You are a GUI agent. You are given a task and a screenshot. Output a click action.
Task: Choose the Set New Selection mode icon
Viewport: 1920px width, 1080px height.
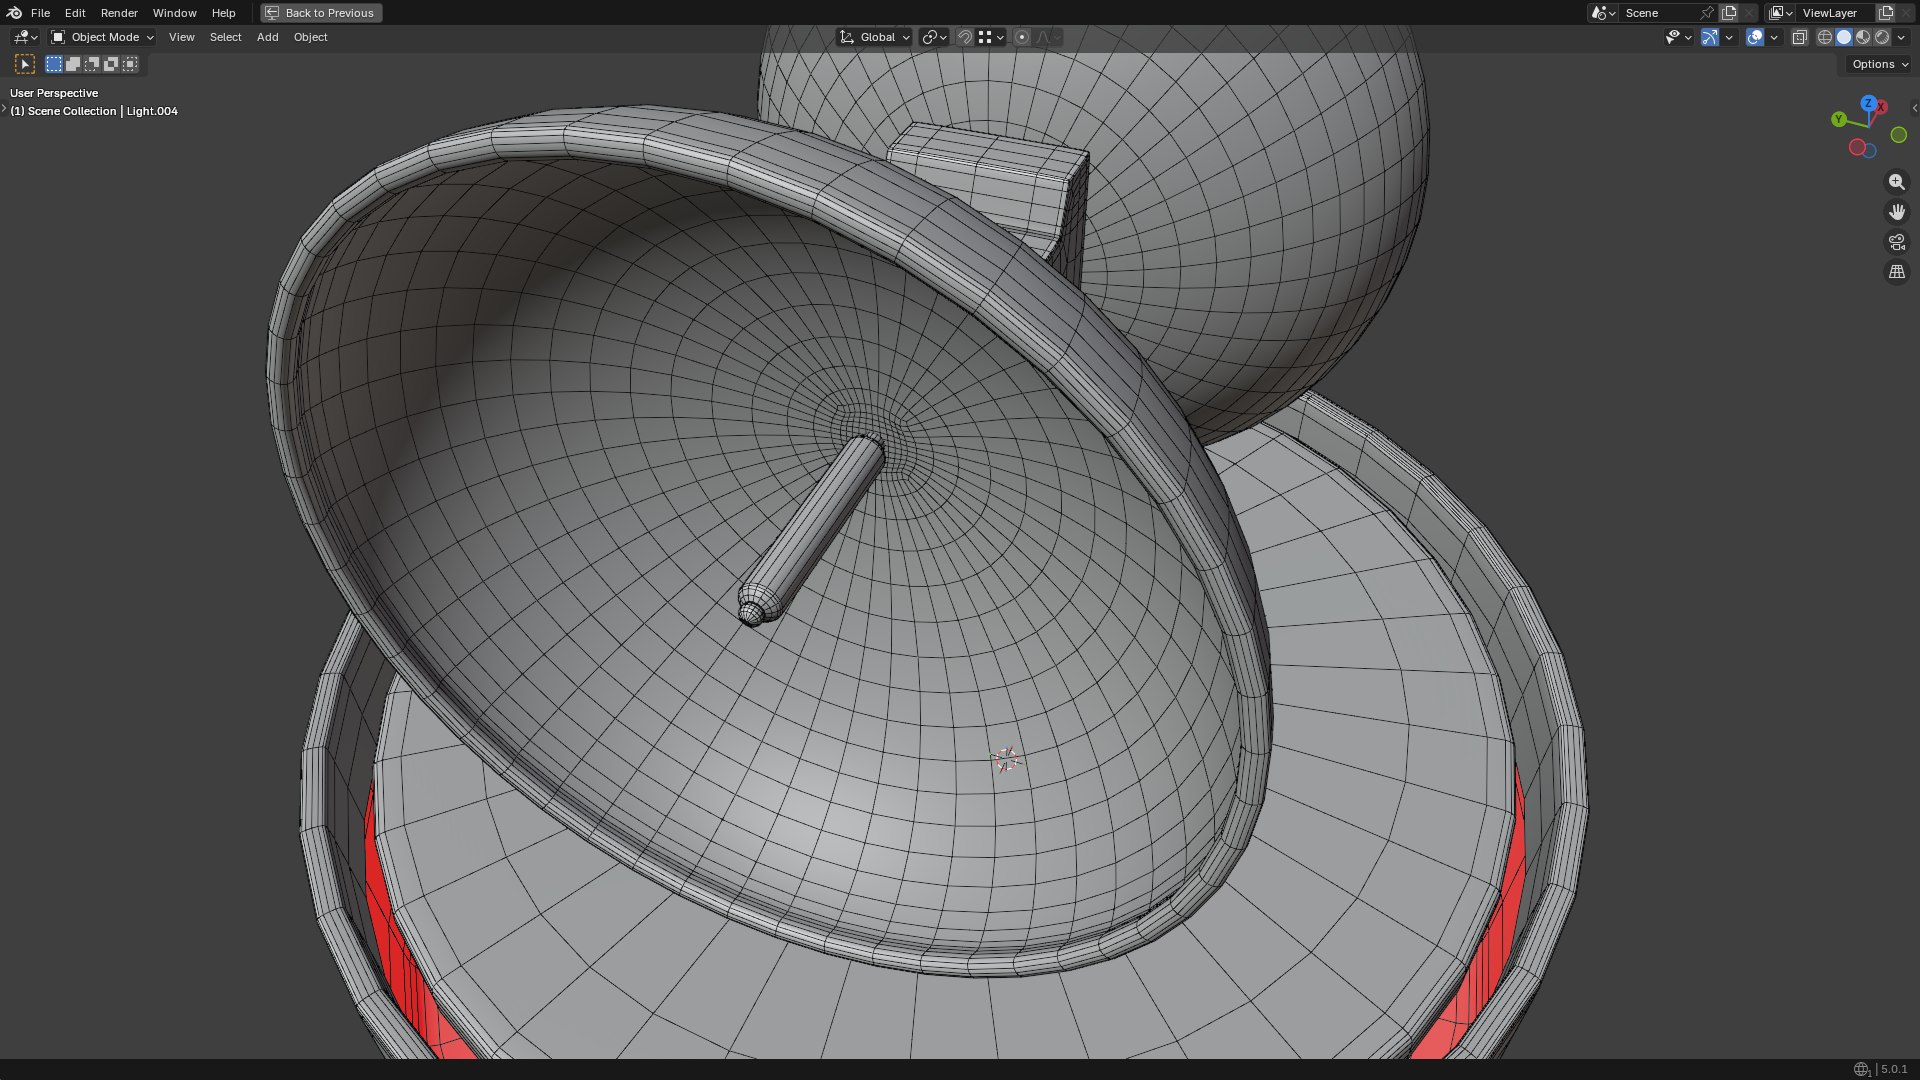coord(54,64)
